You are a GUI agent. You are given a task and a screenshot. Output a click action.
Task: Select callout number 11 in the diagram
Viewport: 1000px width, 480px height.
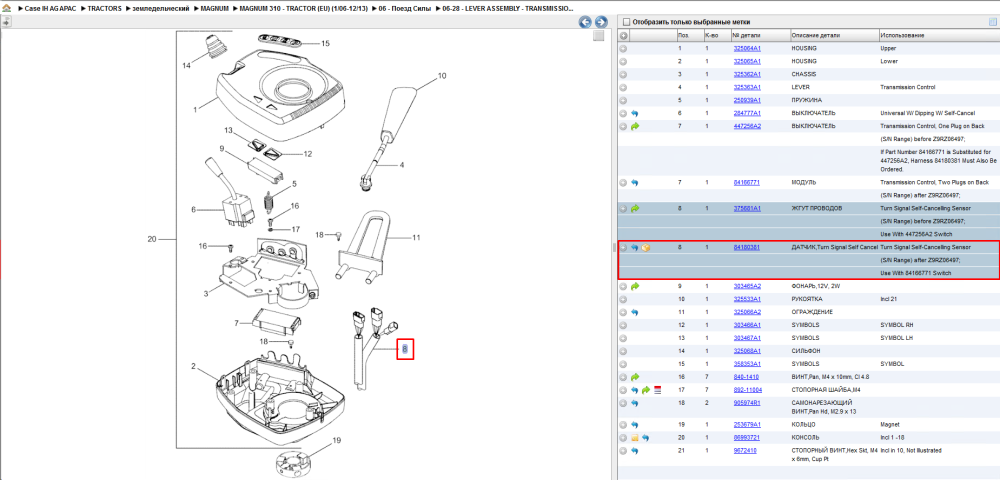click(416, 238)
